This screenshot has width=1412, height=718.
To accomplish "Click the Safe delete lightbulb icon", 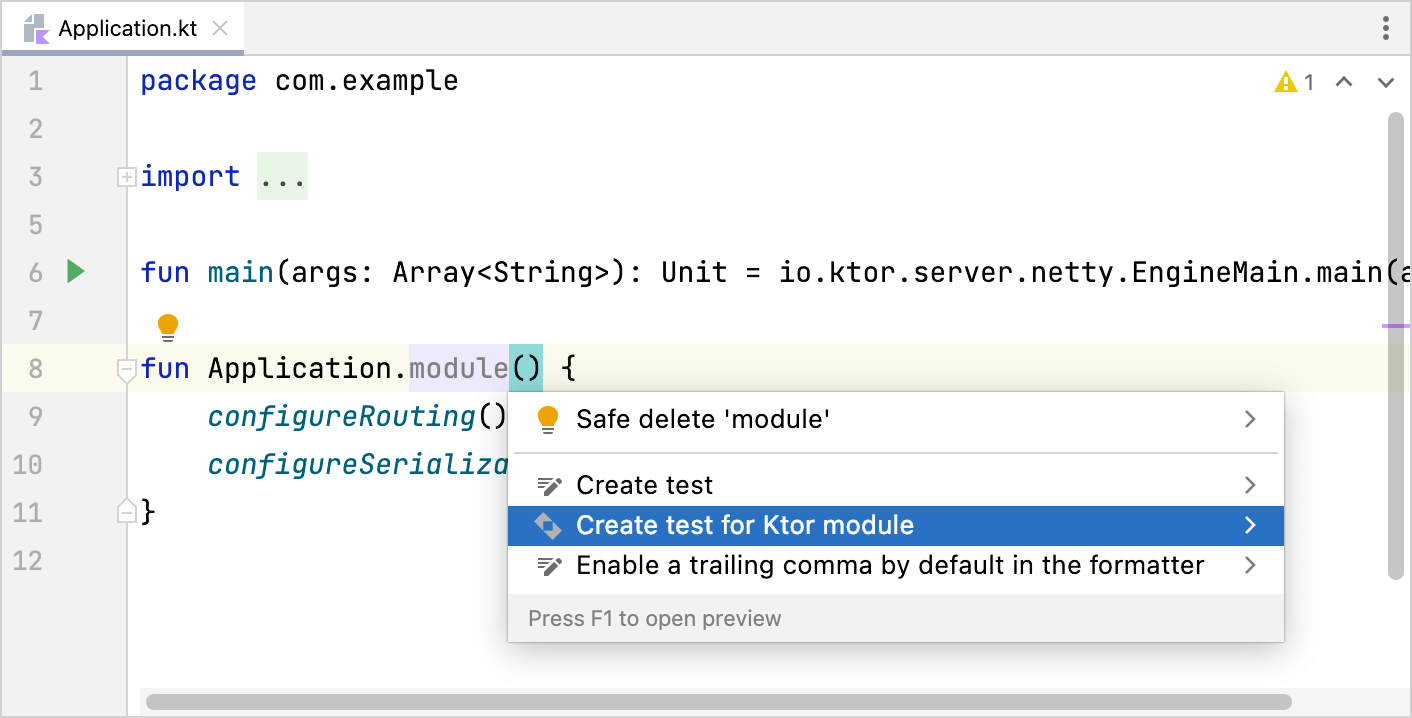I will click(546, 420).
